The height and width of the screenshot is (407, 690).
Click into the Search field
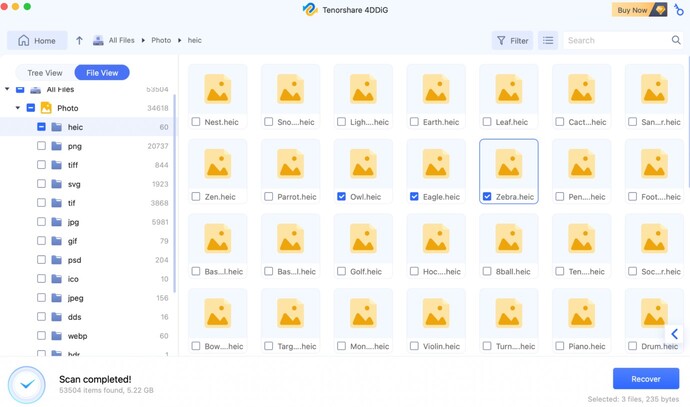click(x=617, y=40)
